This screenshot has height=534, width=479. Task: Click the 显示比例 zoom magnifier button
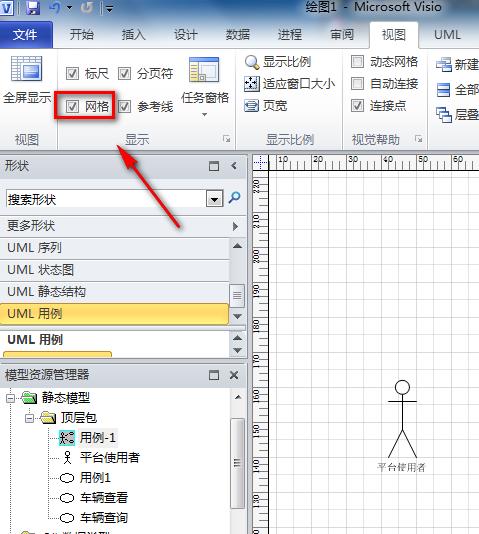(x=277, y=62)
